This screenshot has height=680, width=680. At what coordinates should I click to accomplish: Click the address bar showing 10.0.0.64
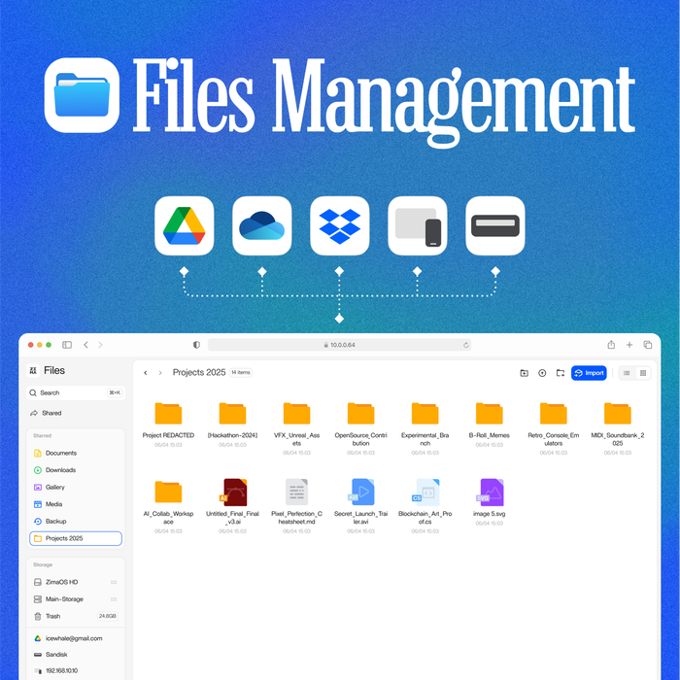[x=340, y=345]
